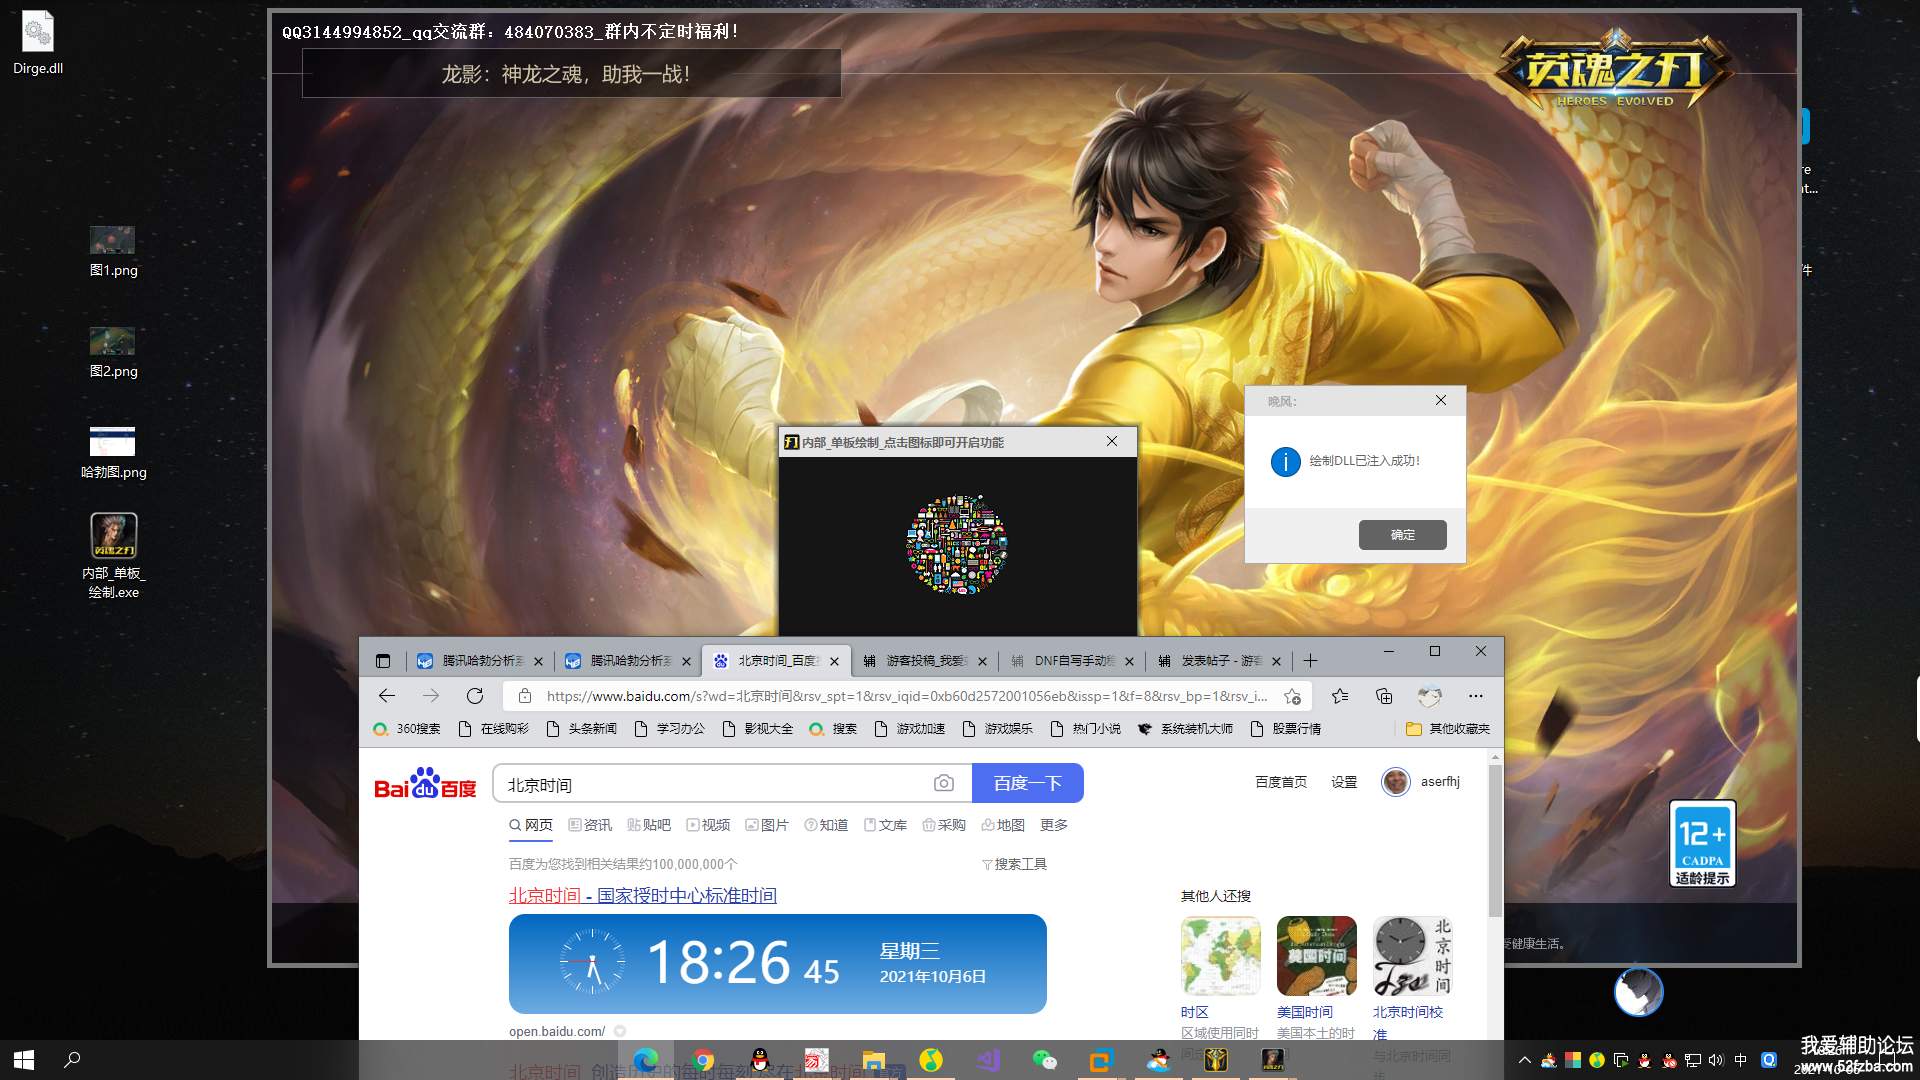Close the 北京时间_百度 tab
1920x1080 pixels.
click(834, 661)
